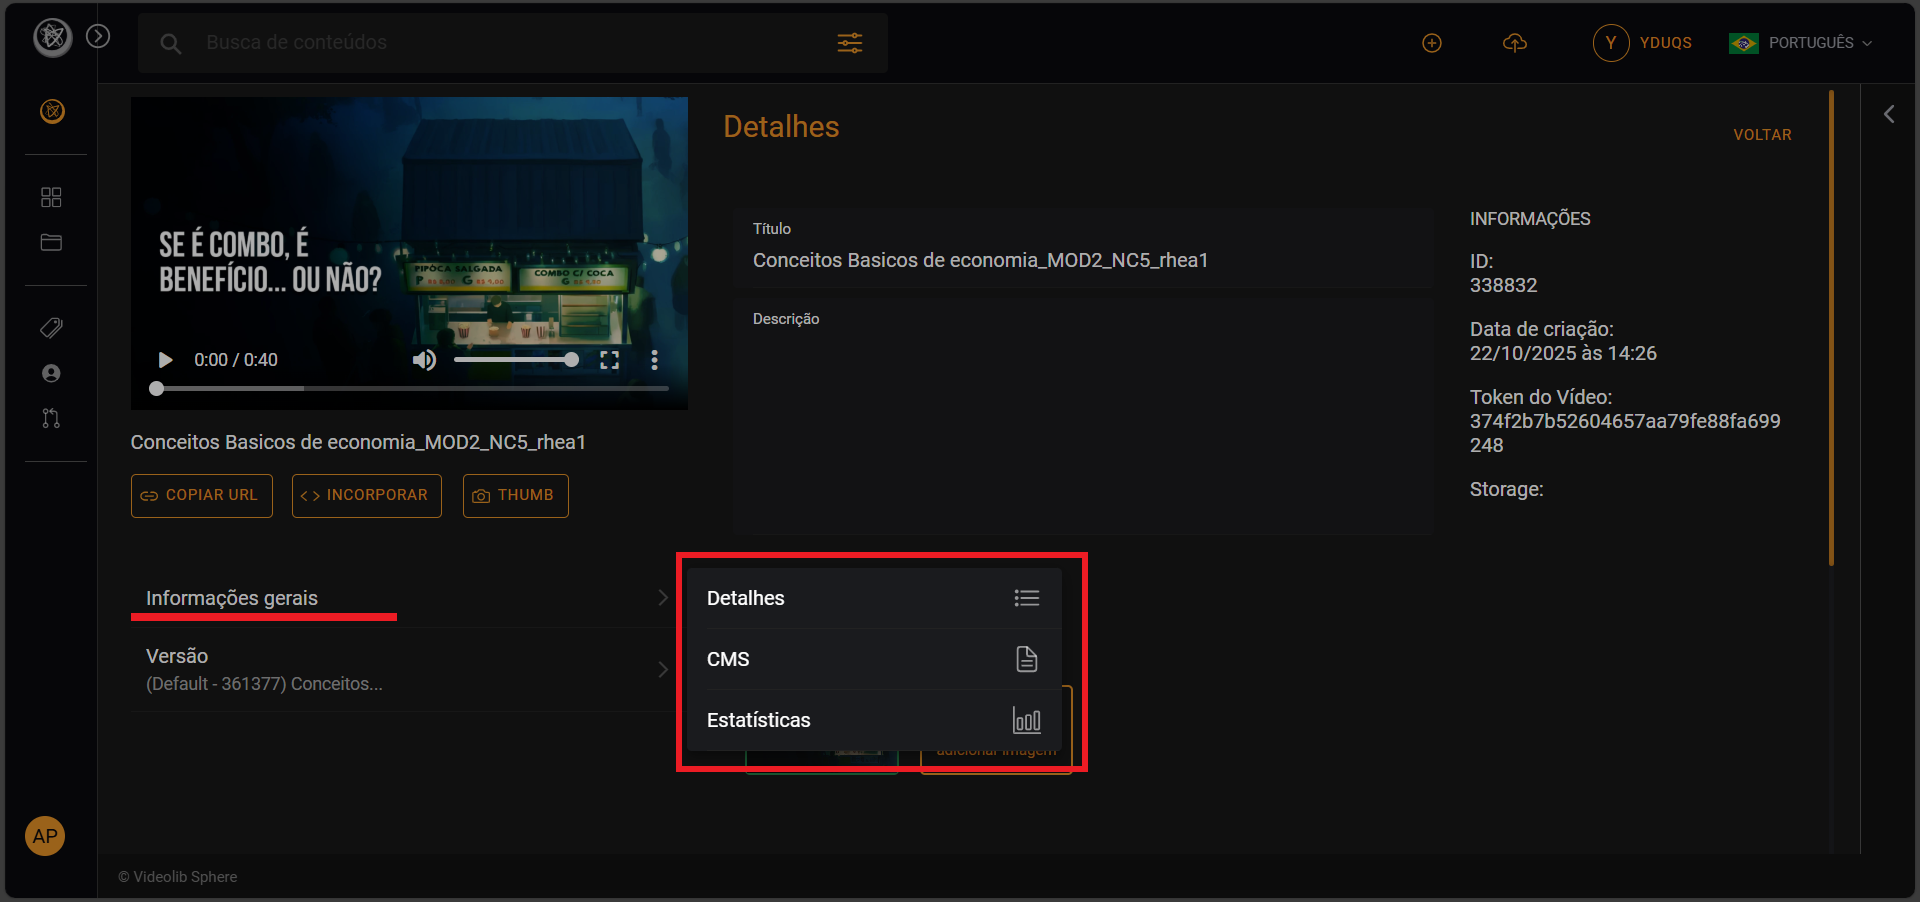Viewport: 1920px width, 902px height.
Task: Collapse the right panel via the left-facing chevron
Action: click(1890, 113)
